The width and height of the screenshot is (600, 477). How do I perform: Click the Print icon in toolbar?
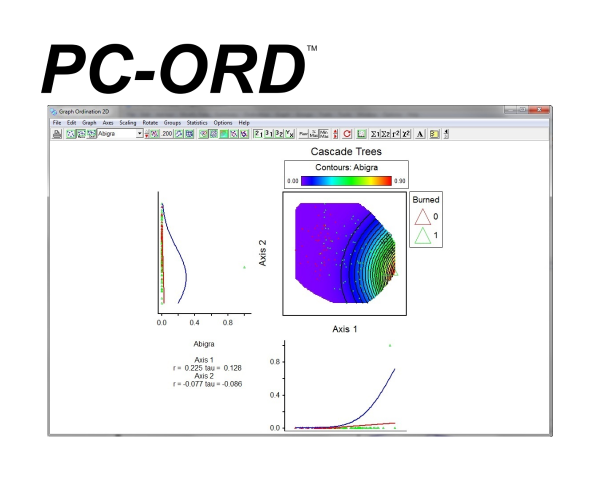[x=57, y=134]
